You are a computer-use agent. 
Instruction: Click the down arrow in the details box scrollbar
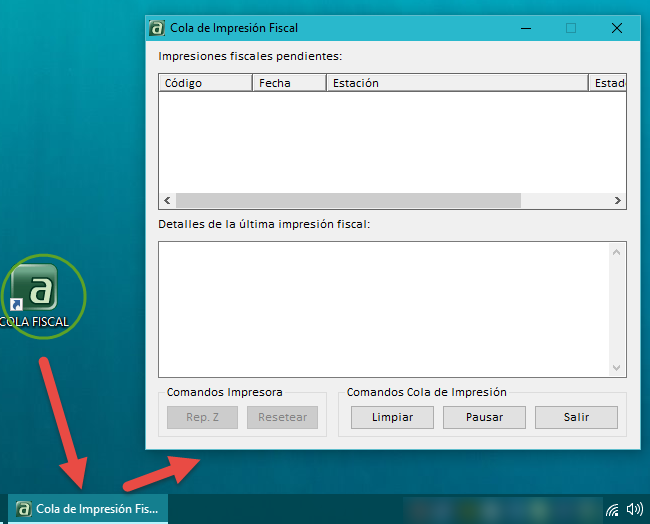(616, 368)
